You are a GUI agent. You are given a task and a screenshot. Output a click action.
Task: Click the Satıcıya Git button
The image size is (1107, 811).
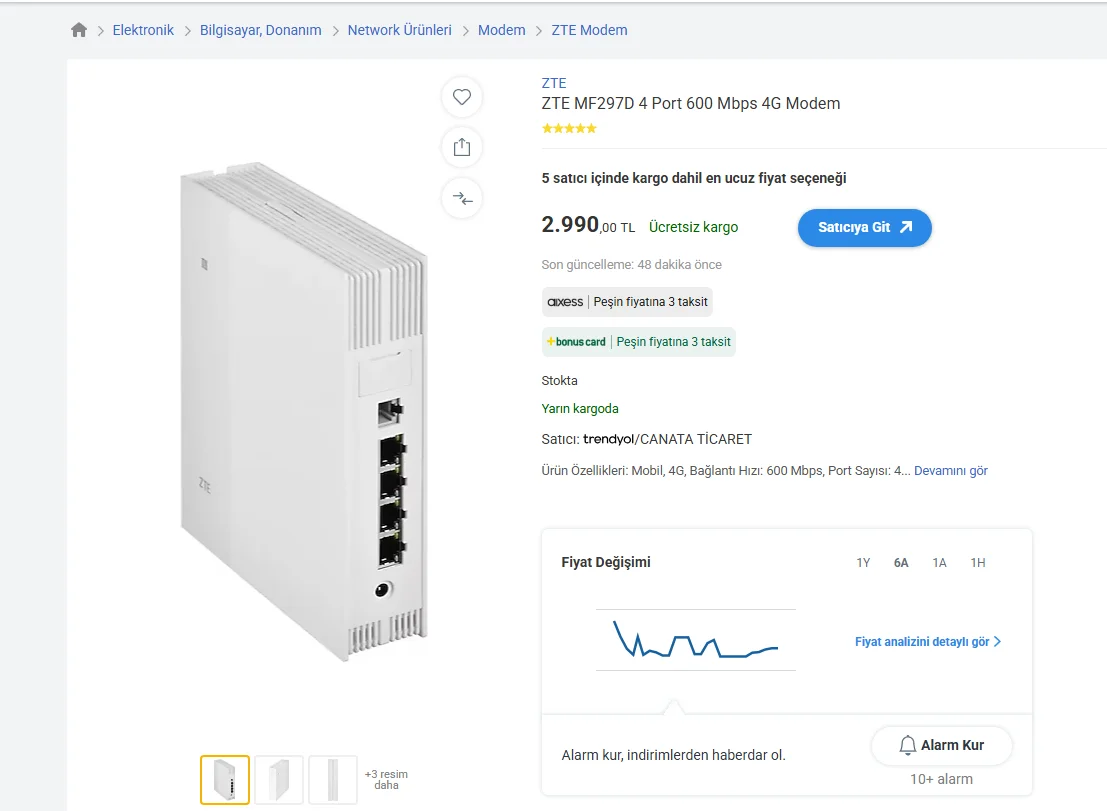pyautogui.click(x=864, y=227)
